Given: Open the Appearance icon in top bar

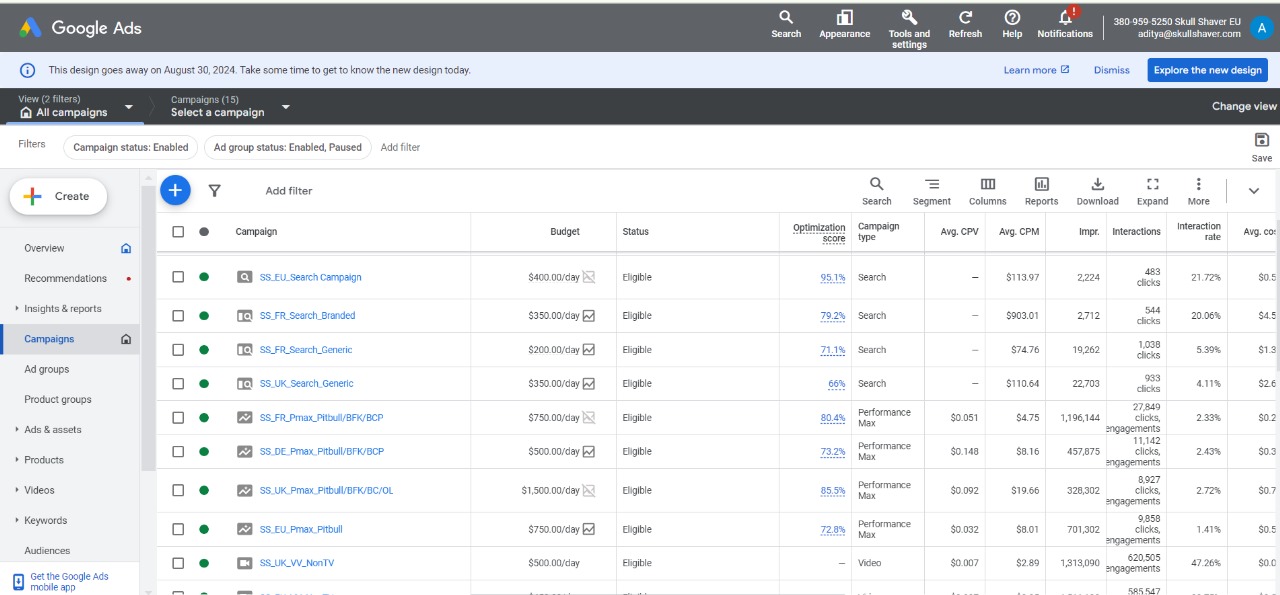Looking at the screenshot, I should [x=845, y=18].
